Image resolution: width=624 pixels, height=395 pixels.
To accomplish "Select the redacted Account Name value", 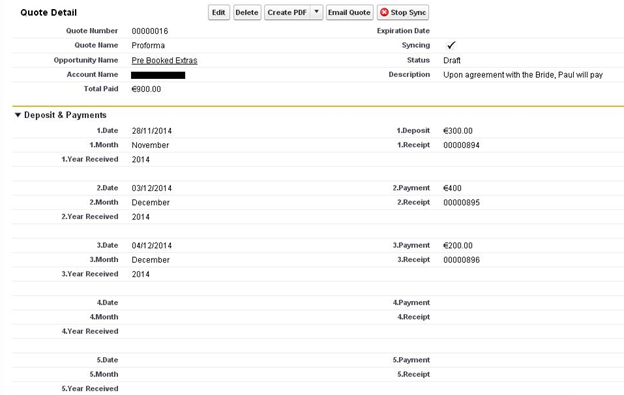I will tap(158, 75).
